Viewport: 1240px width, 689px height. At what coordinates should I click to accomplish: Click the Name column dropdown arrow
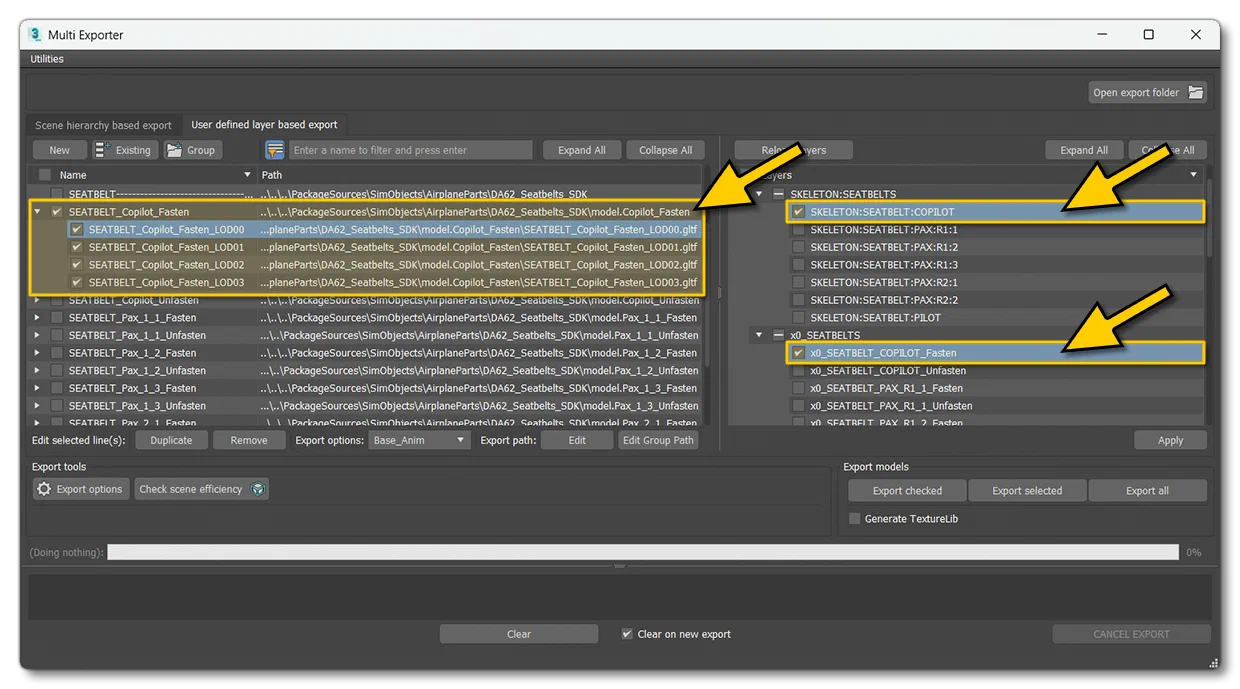pyautogui.click(x=248, y=175)
